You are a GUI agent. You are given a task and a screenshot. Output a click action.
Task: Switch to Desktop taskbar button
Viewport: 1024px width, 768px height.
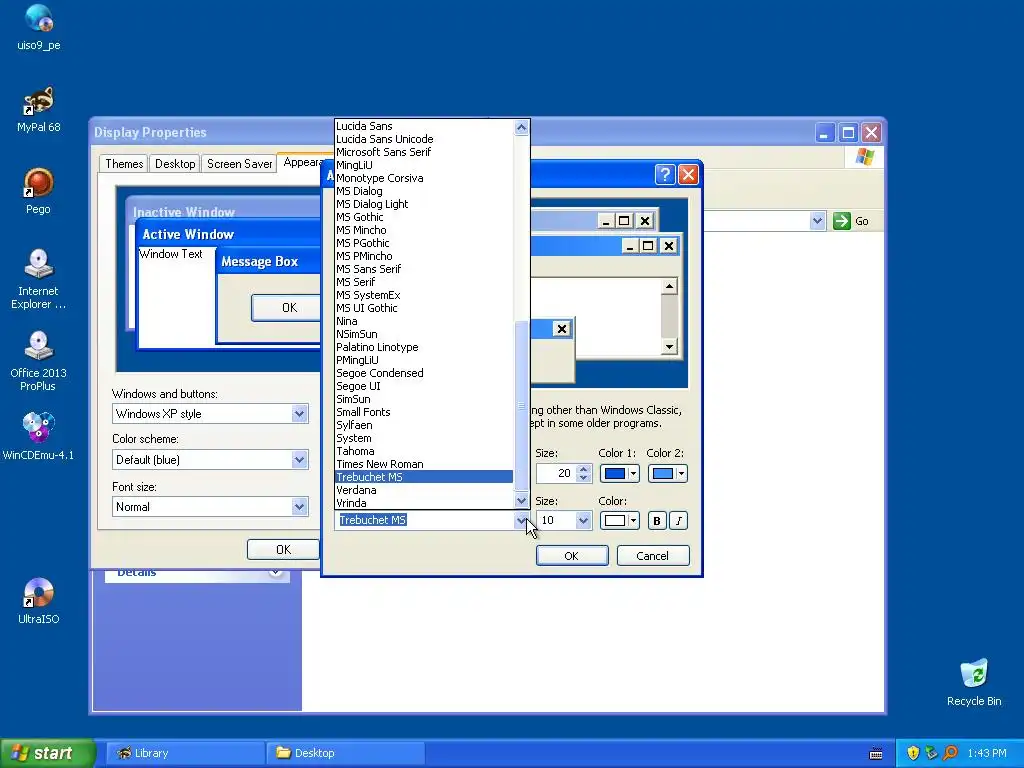[345, 753]
